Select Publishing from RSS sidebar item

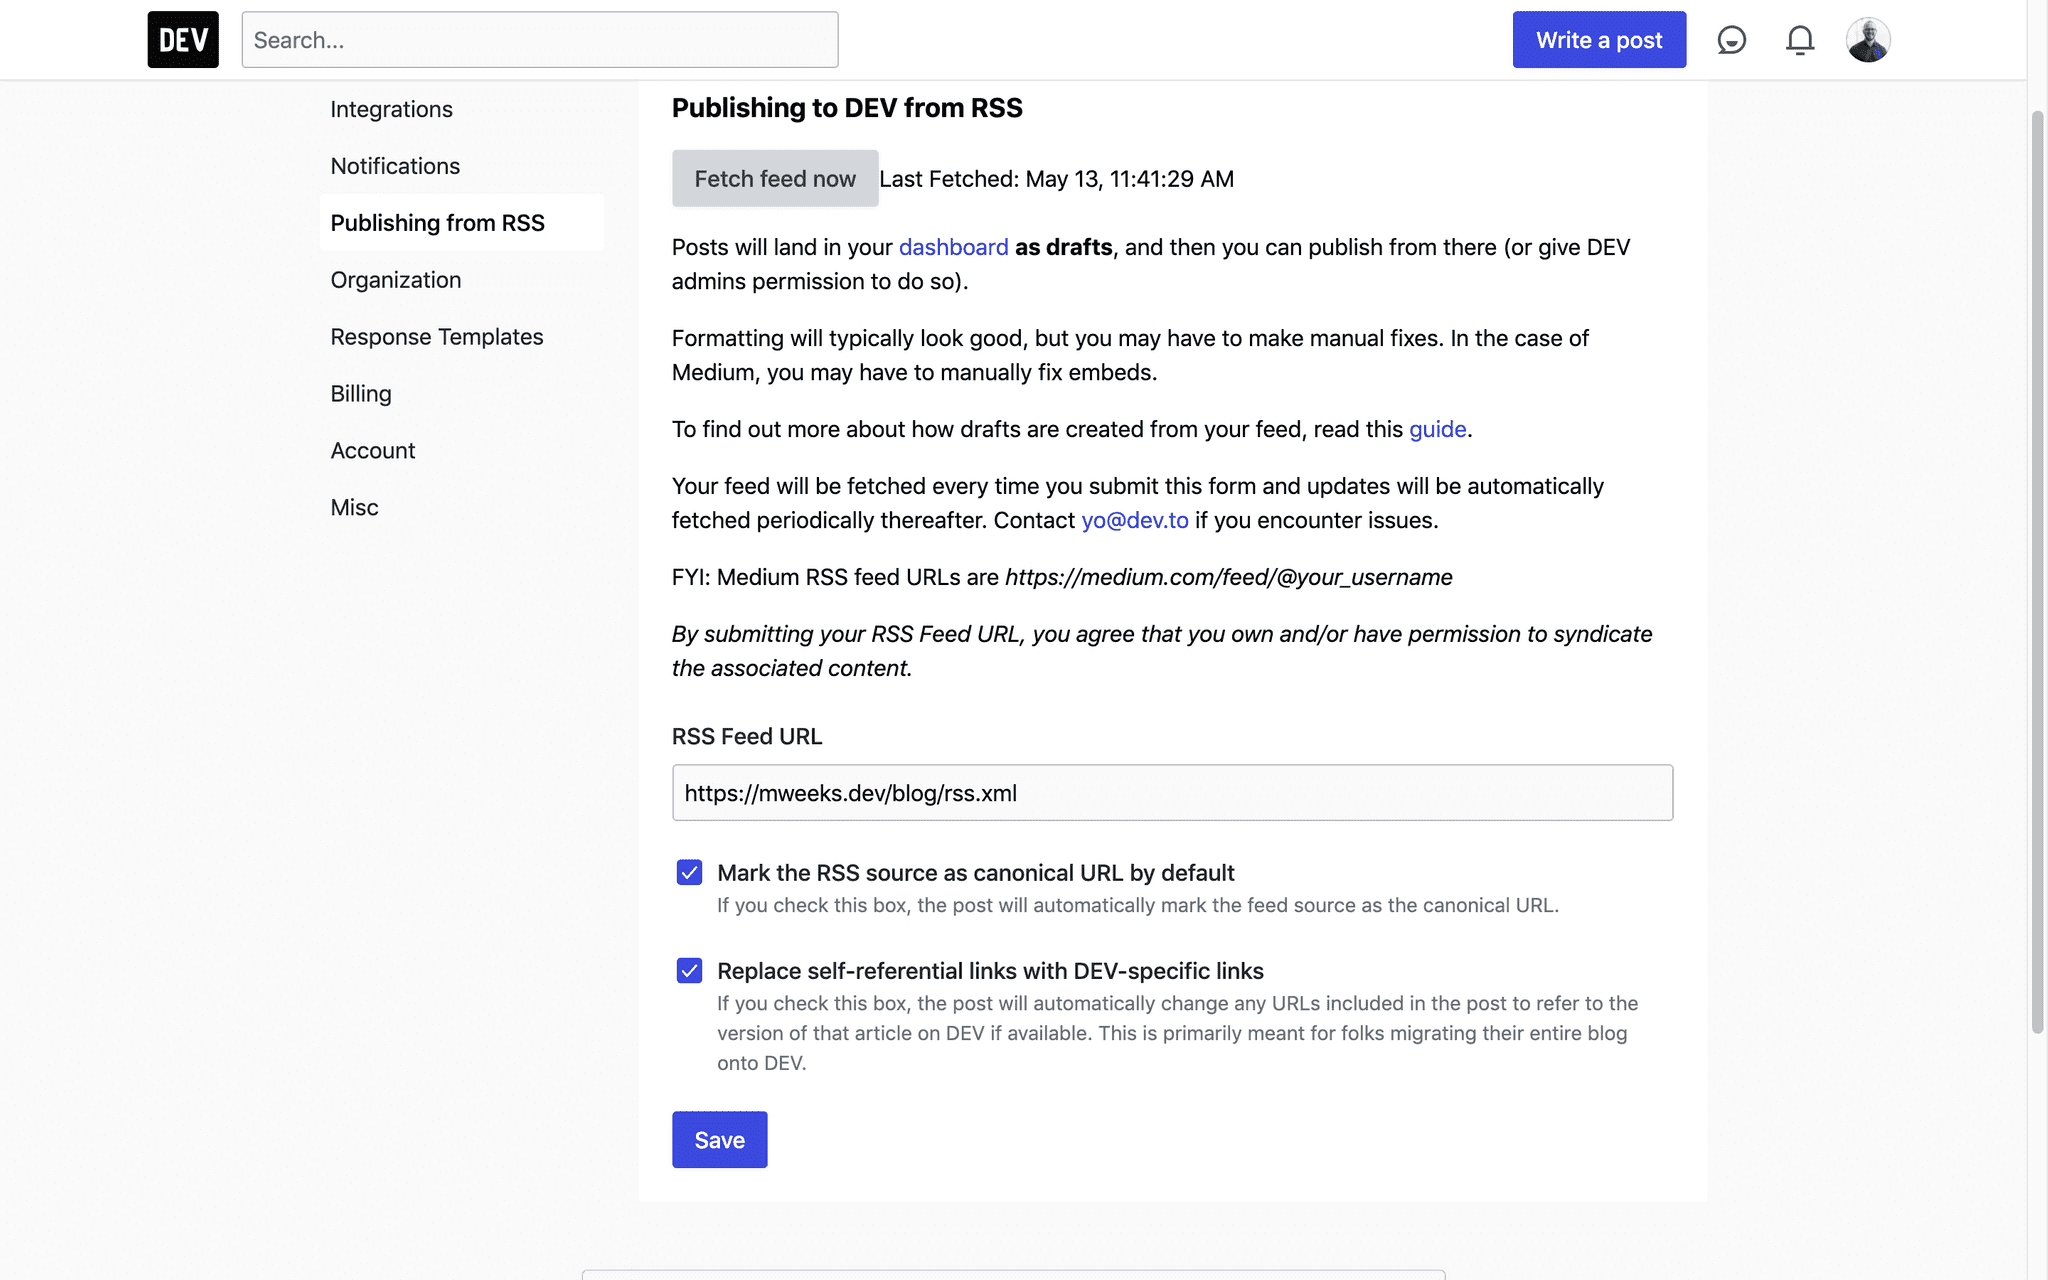tap(437, 223)
